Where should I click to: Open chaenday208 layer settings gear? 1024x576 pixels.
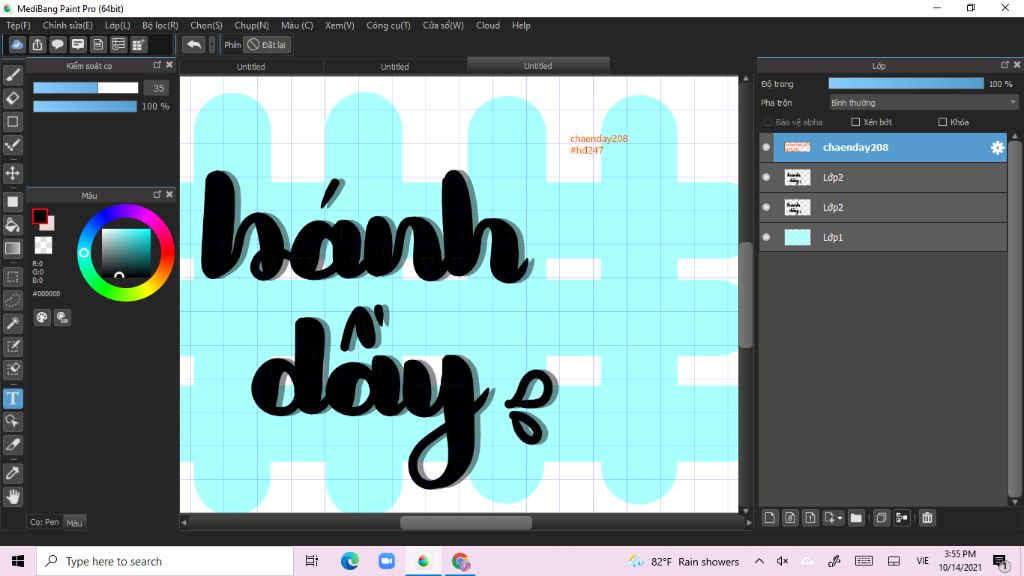pyautogui.click(x=997, y=148)
